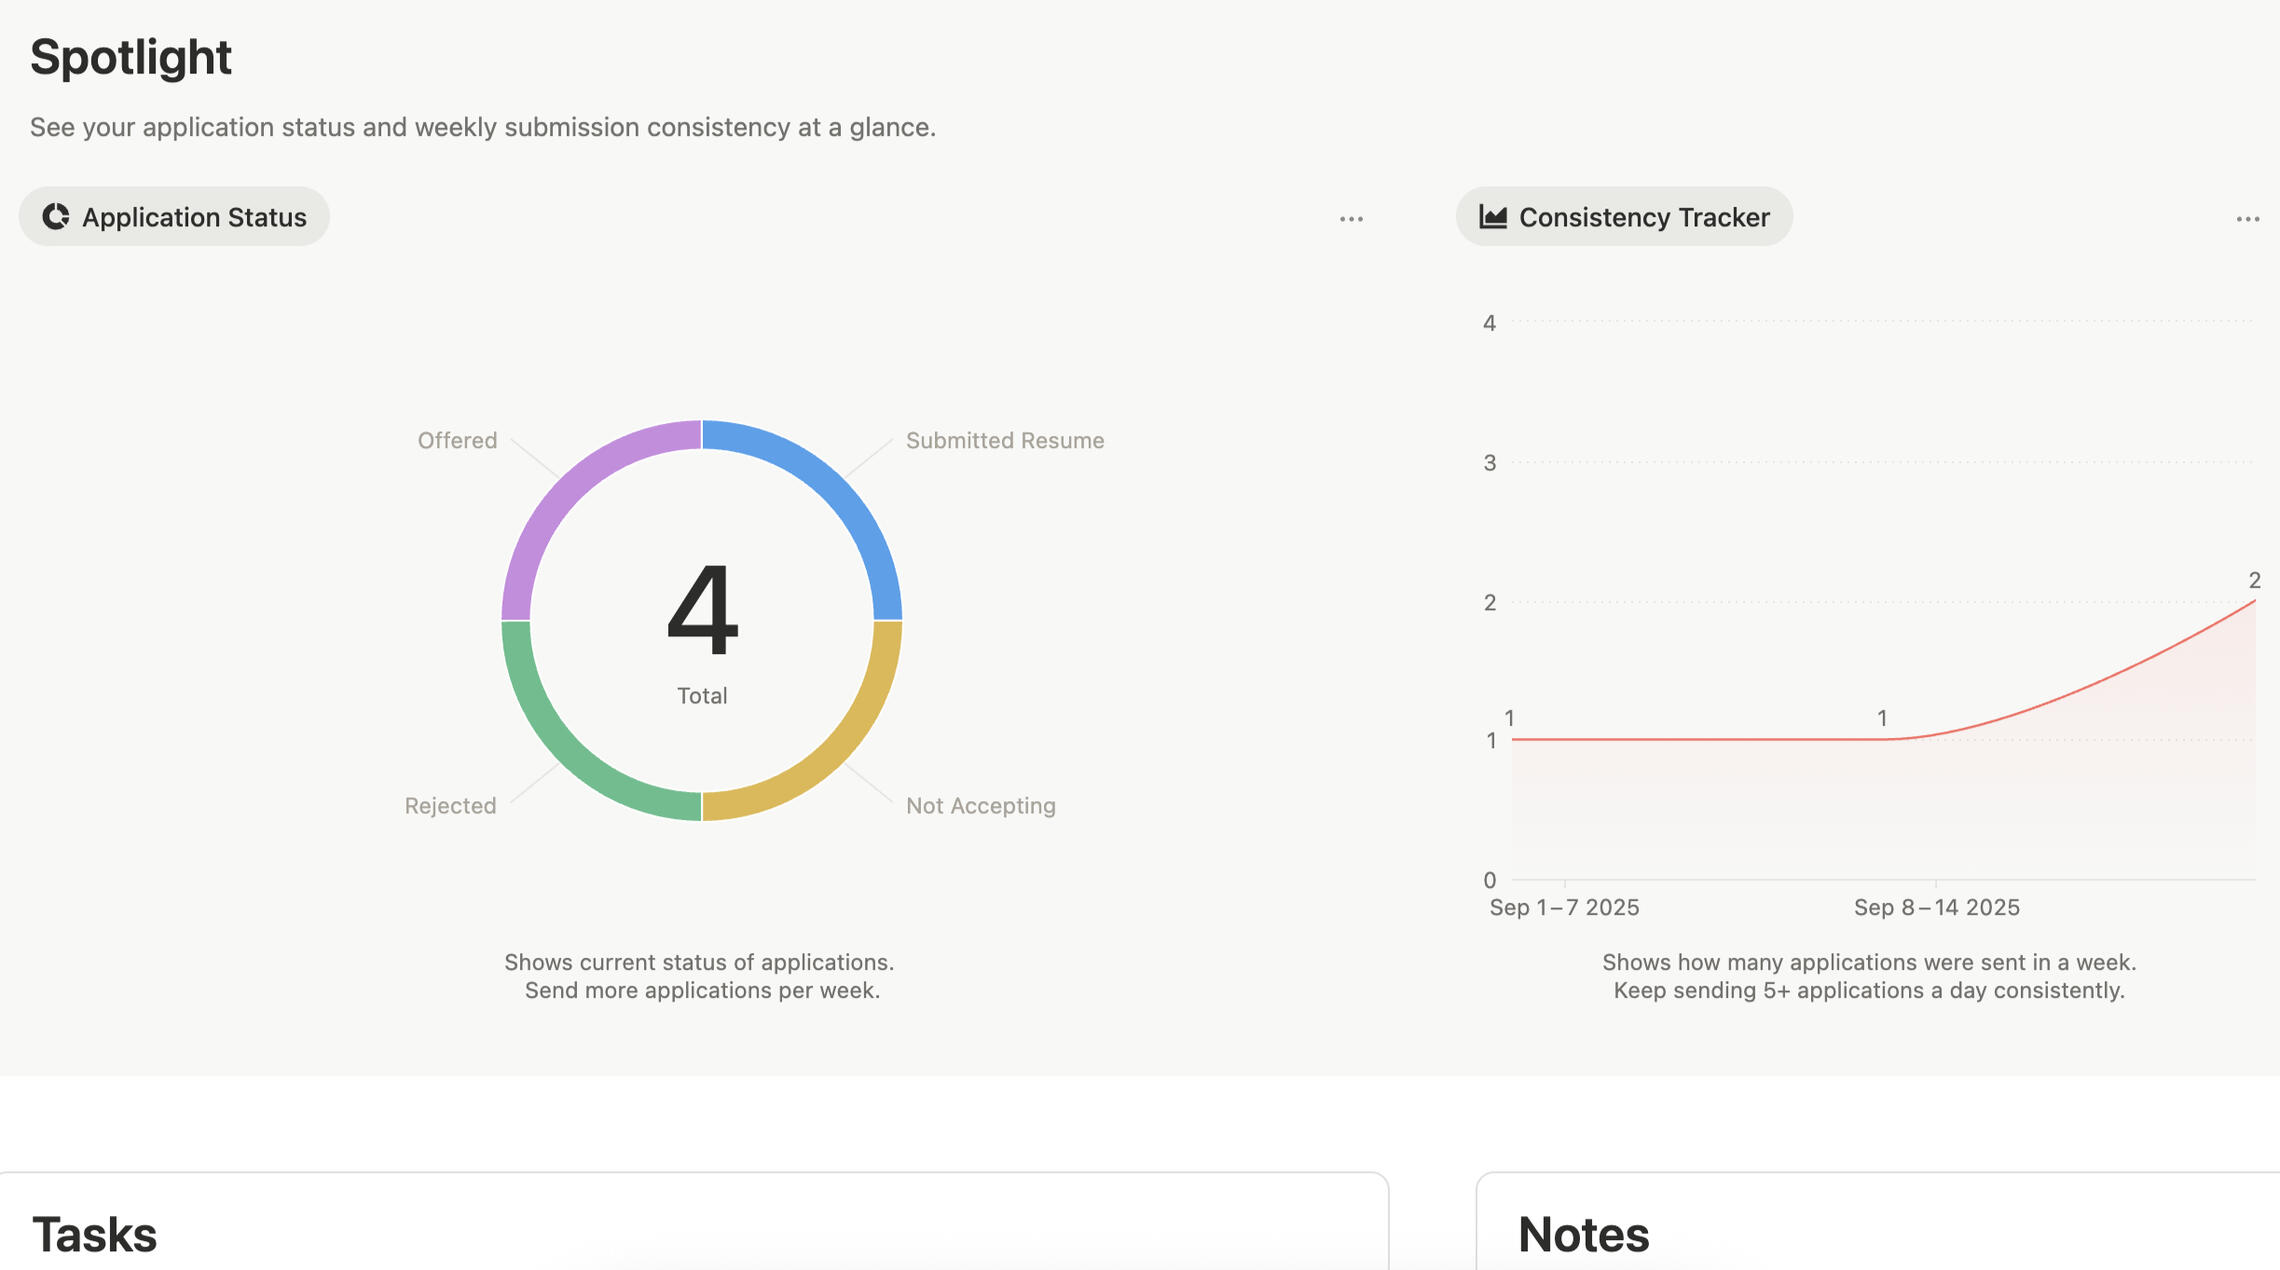This screenshot has height=1270, width=2280.
Task: Click the Offered chart label
Action: point(457,441)
